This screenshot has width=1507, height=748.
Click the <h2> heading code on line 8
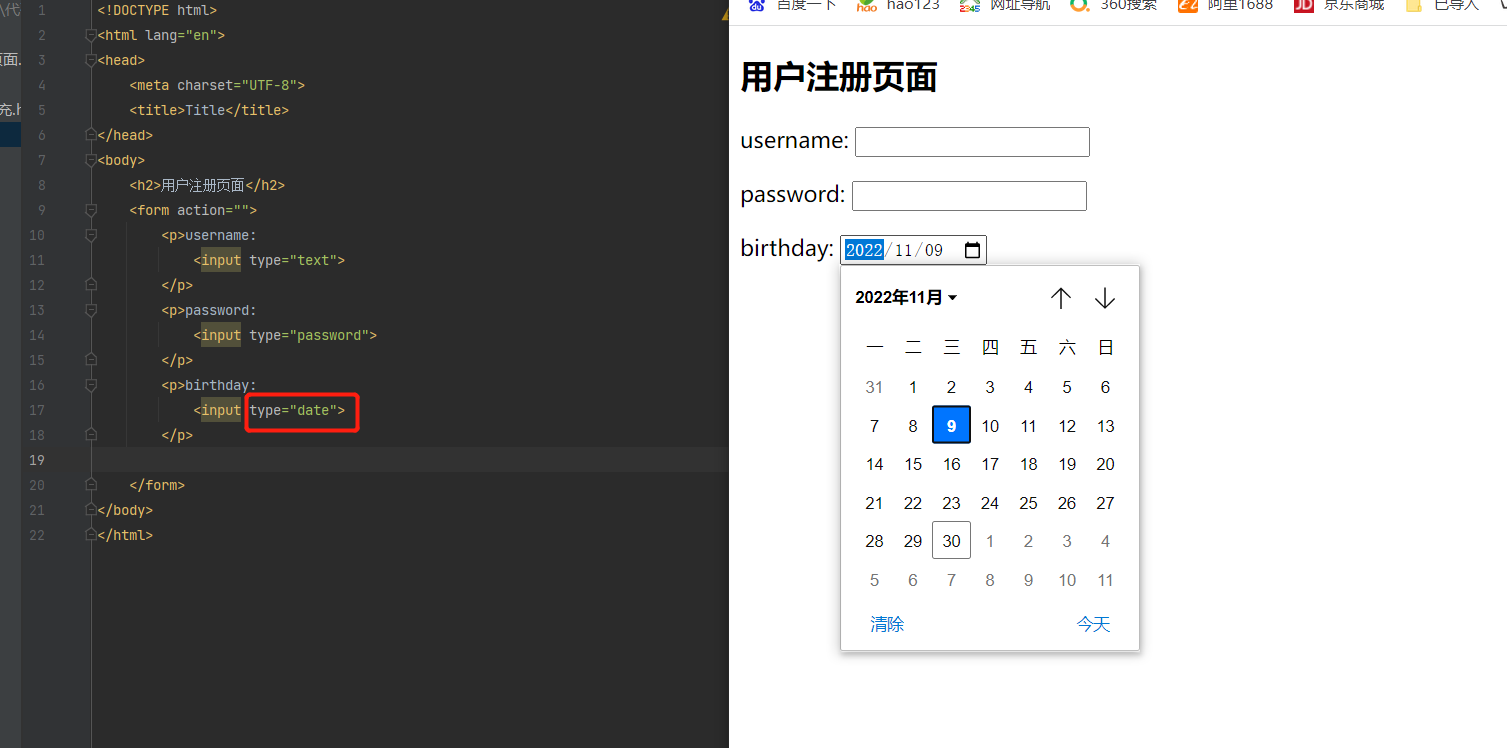[207, 185]
